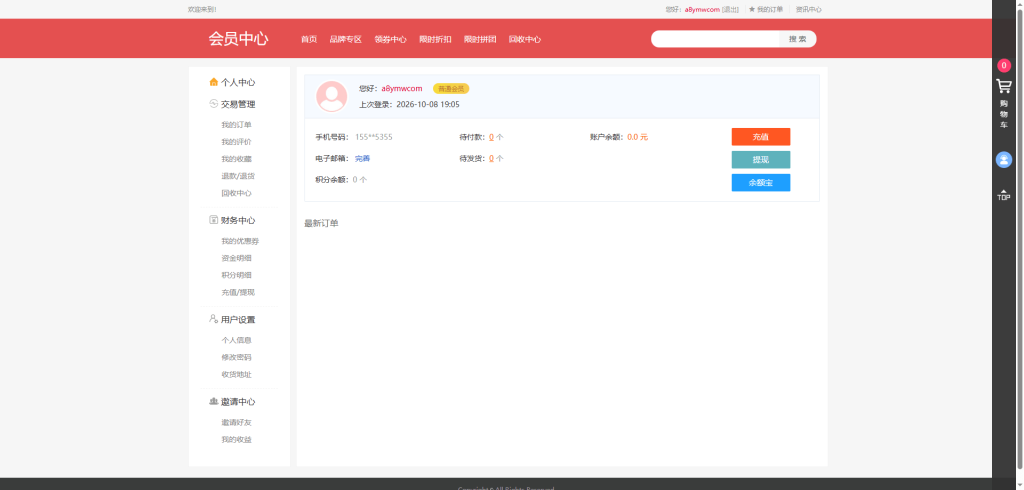1024x490 pixels.
Task: Open 余额宝 button
Action: (761, 183)
